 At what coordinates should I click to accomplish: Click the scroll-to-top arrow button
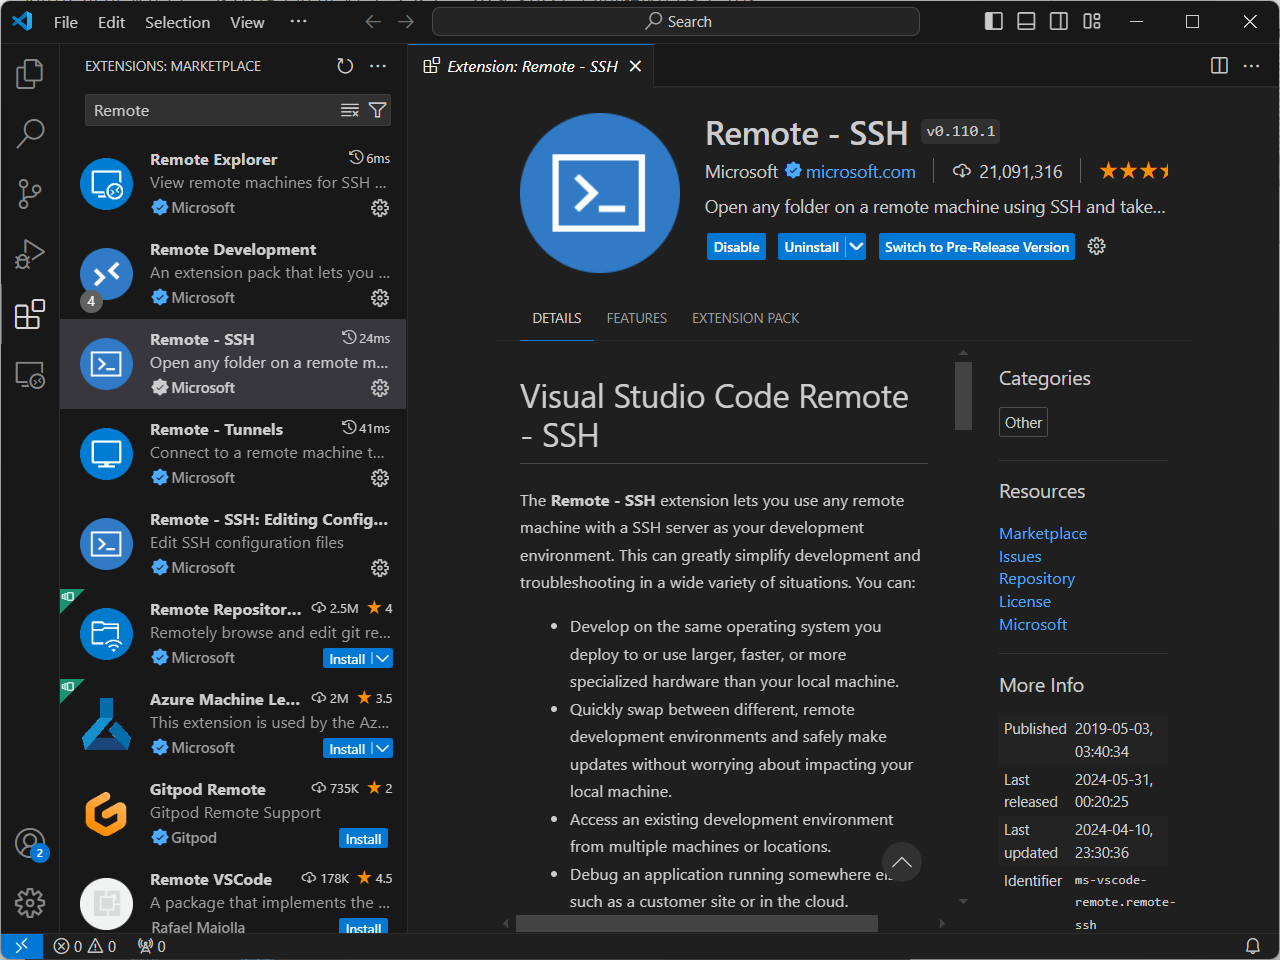point(902,862)
